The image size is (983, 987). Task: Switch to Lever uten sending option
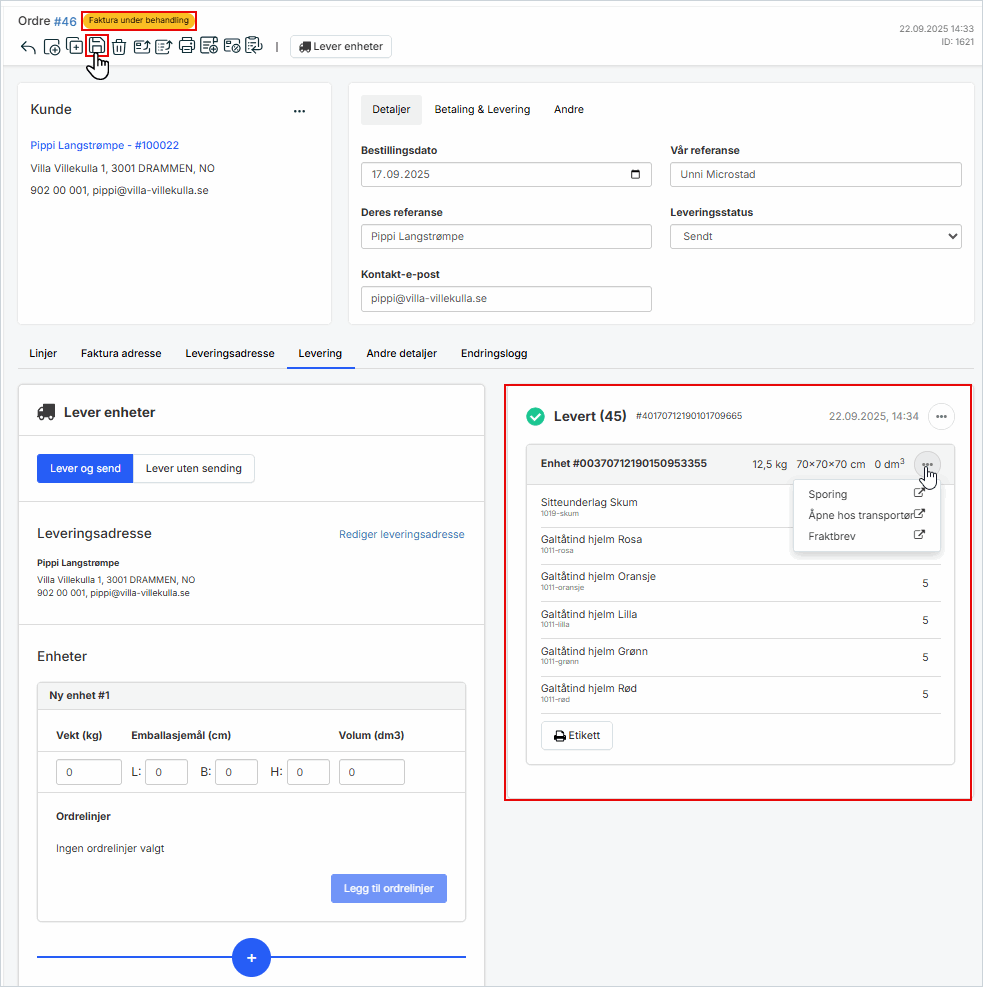pos(194,468)
